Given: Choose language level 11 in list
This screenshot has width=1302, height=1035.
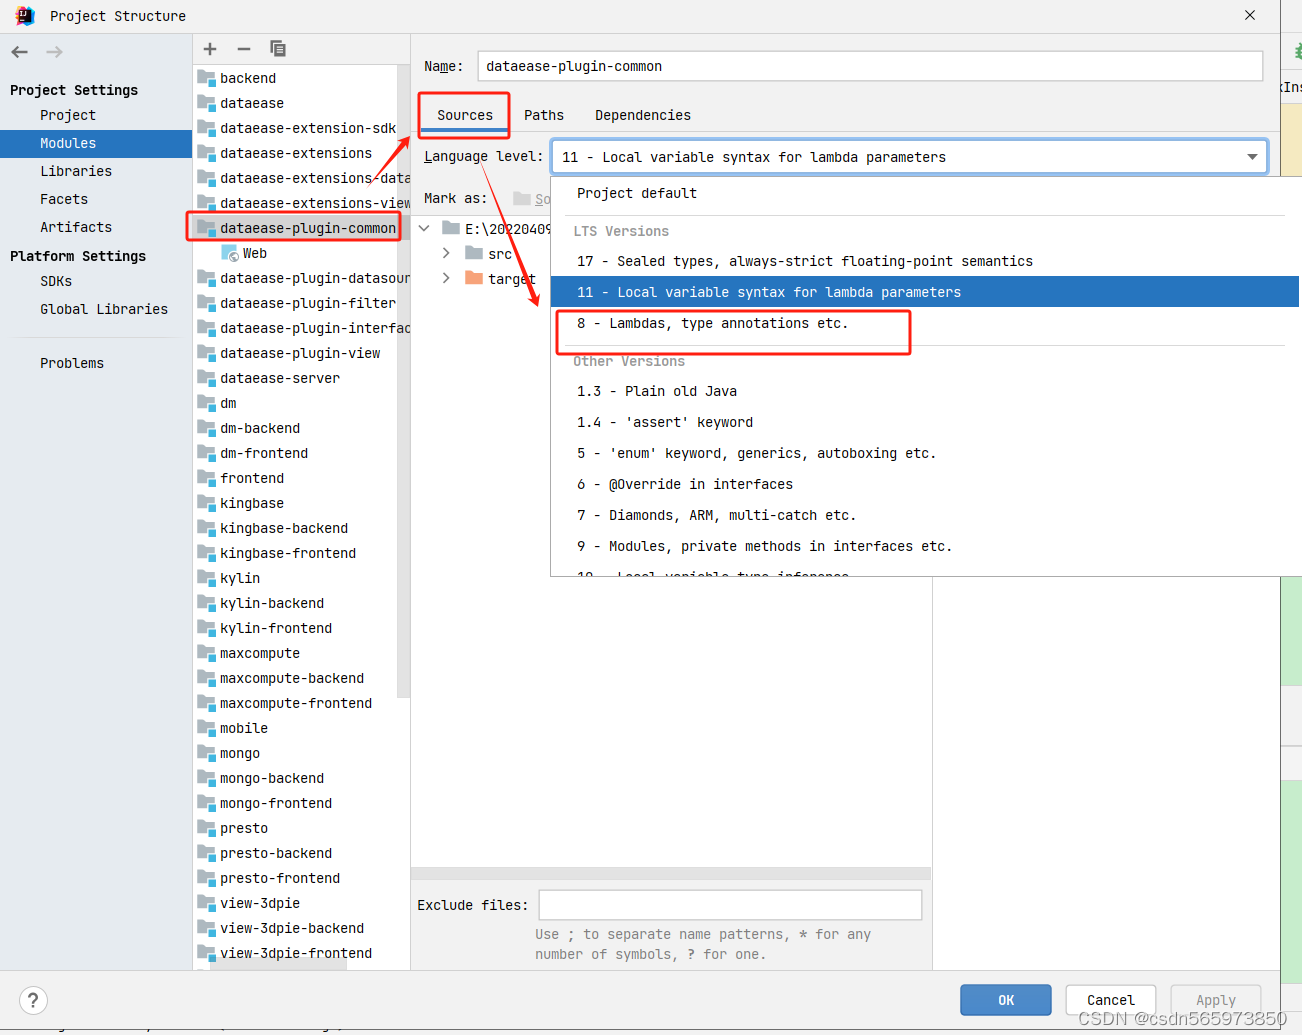Looking at the screenshot, I should click(925, 292).
